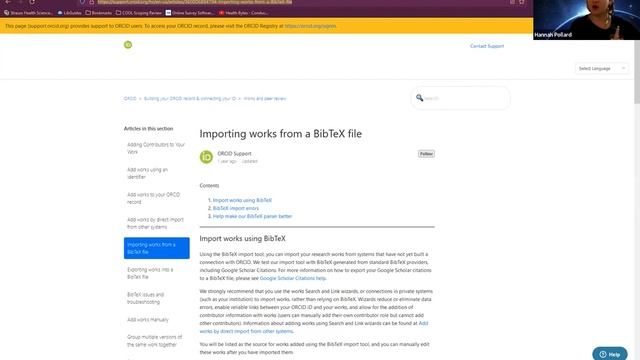Screen dimensions: 640x360
Task: Open the reader view icon in address bar
Action: 512,2
